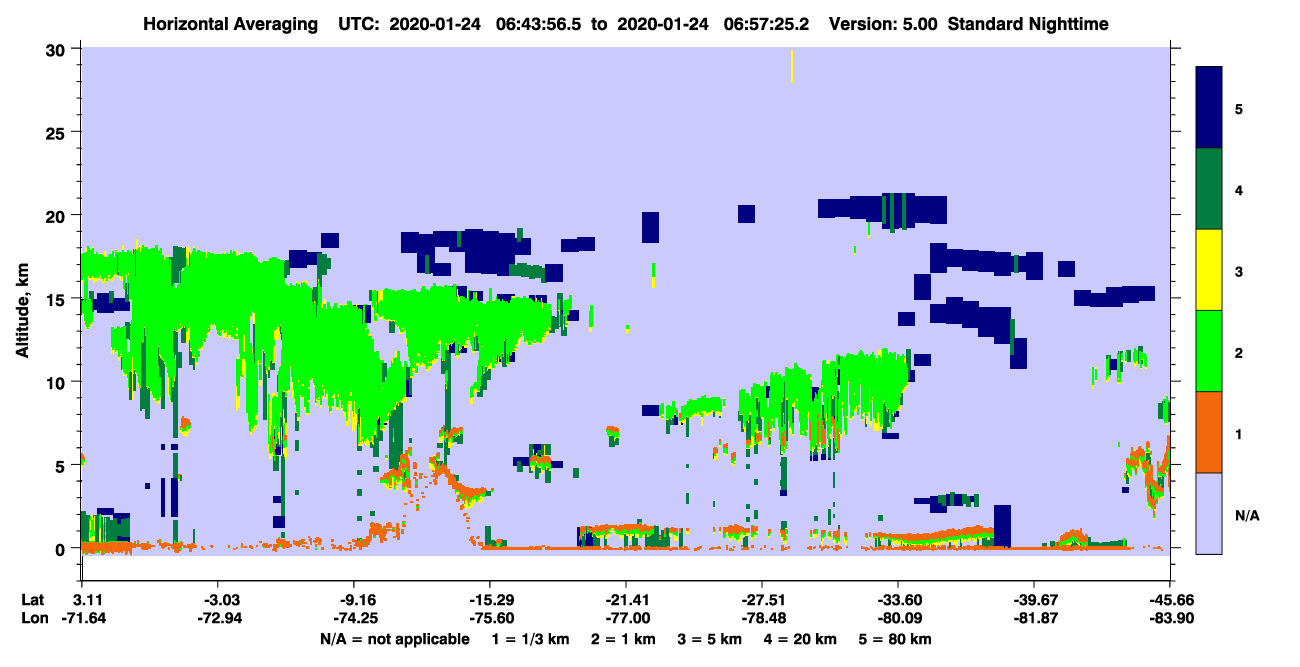
Task: Click latitude value '-3.03'
Action: [x=219, y=599]
